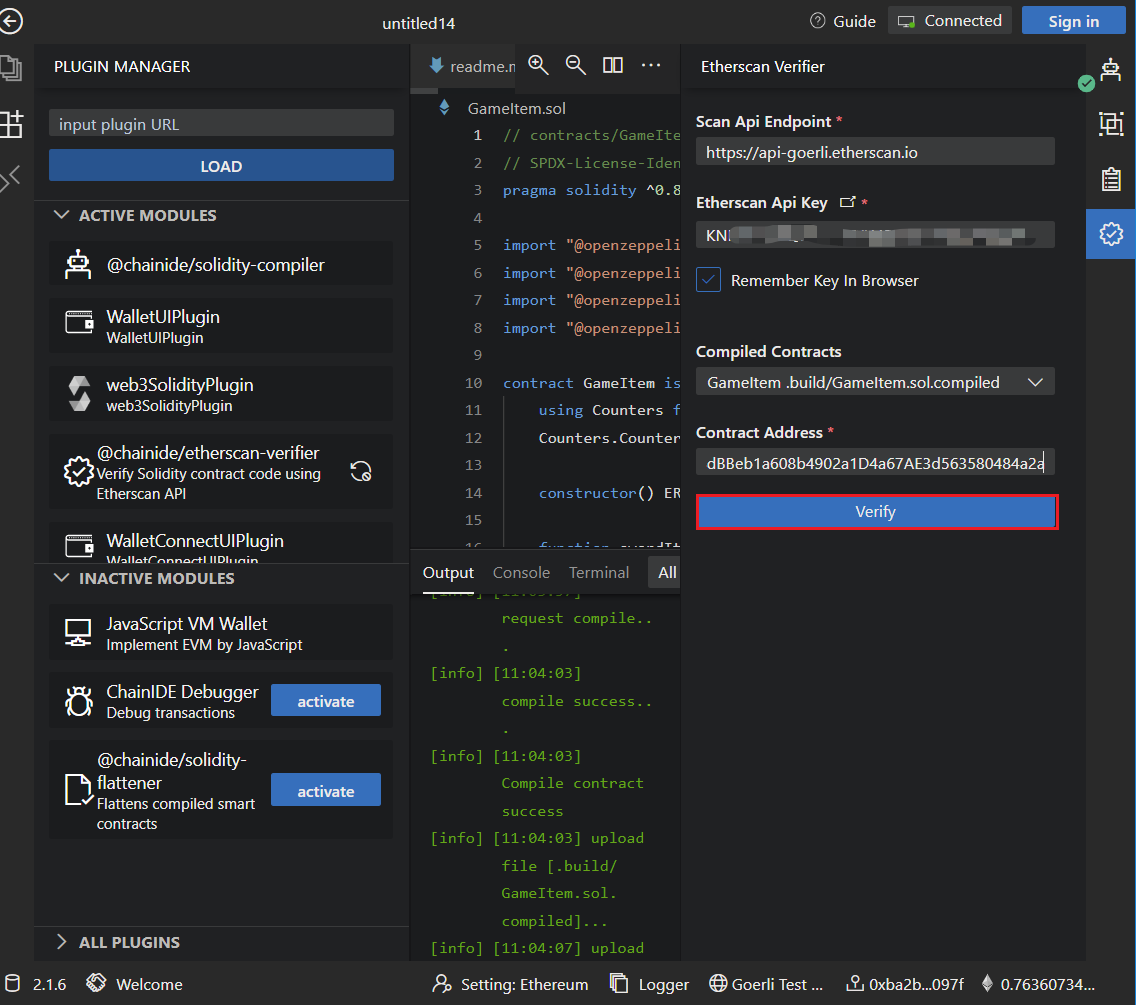Switch to the Console tab
Screen dimensions: 1136x1005
tap(521, 573)
